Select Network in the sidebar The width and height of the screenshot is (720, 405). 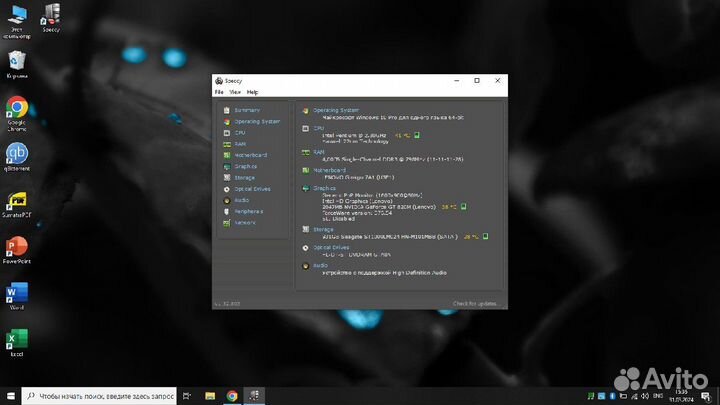(x=245, y=223)
